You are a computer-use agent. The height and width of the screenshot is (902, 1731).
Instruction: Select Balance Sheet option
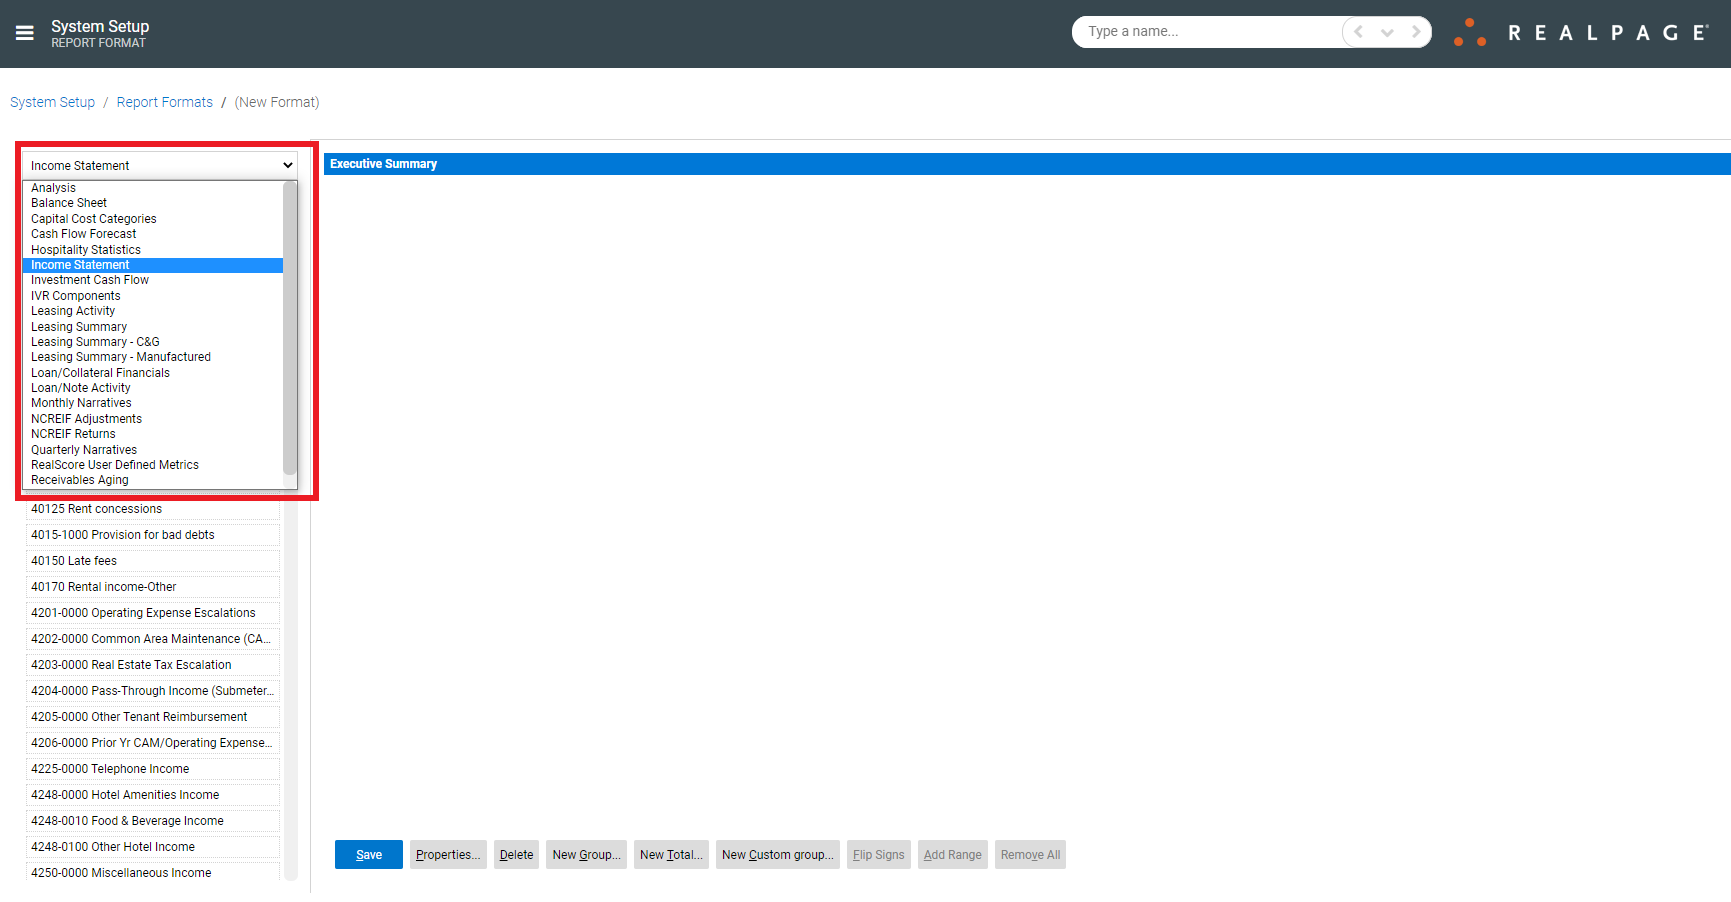153,203
